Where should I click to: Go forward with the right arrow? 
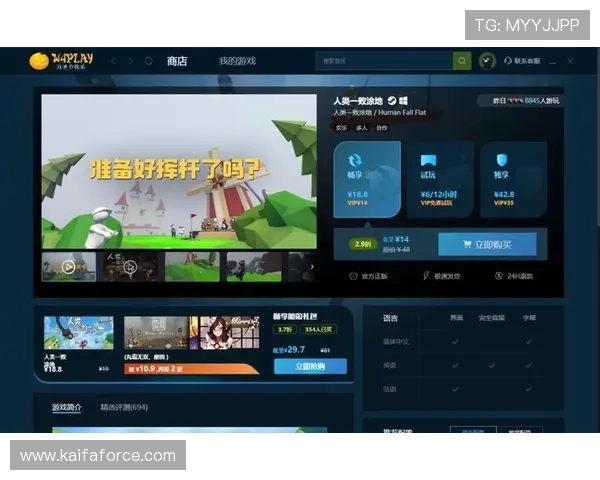[131, 61]
